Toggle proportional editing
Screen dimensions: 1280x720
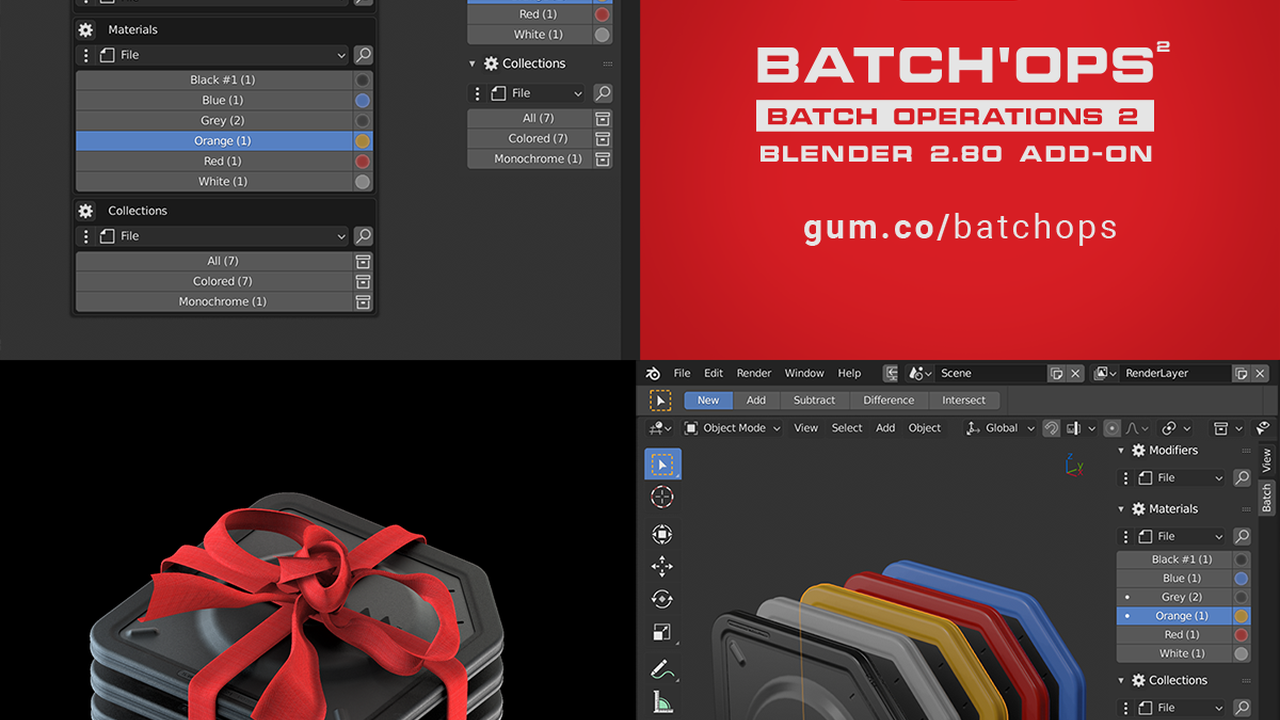(1111, 428)
